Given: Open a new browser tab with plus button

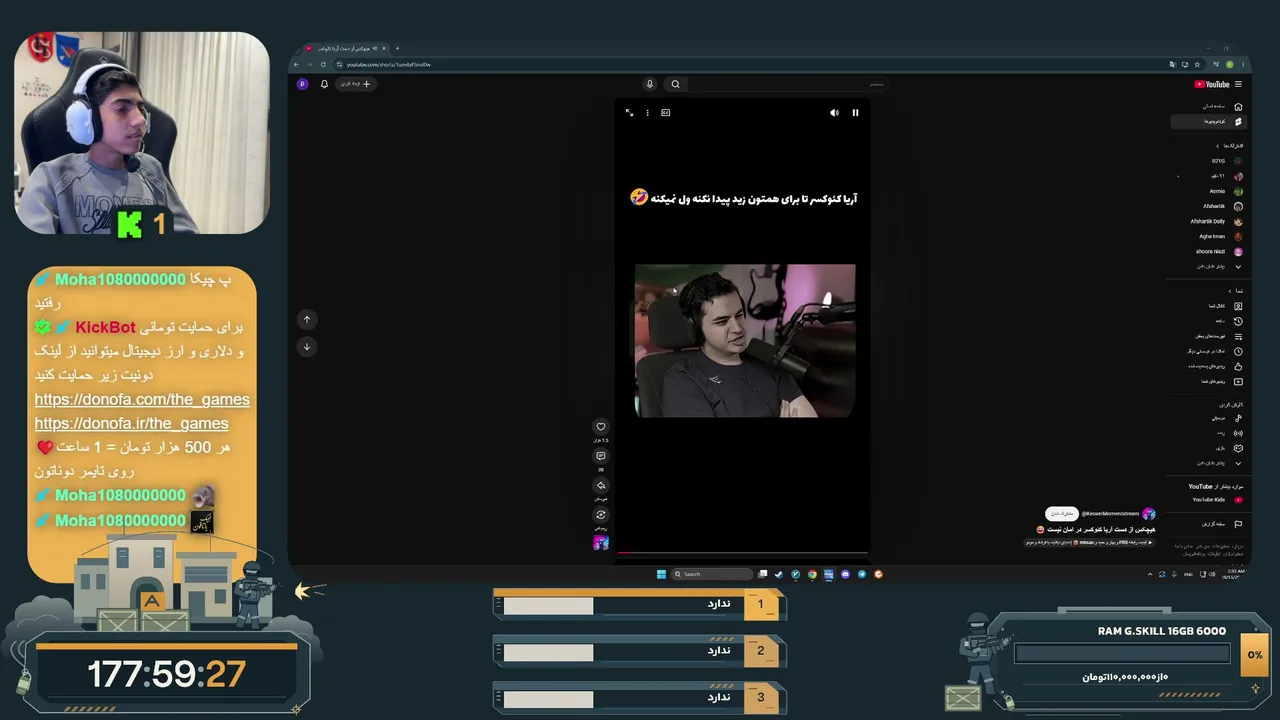Looking at the screenshot, I should tap(397, 48).
